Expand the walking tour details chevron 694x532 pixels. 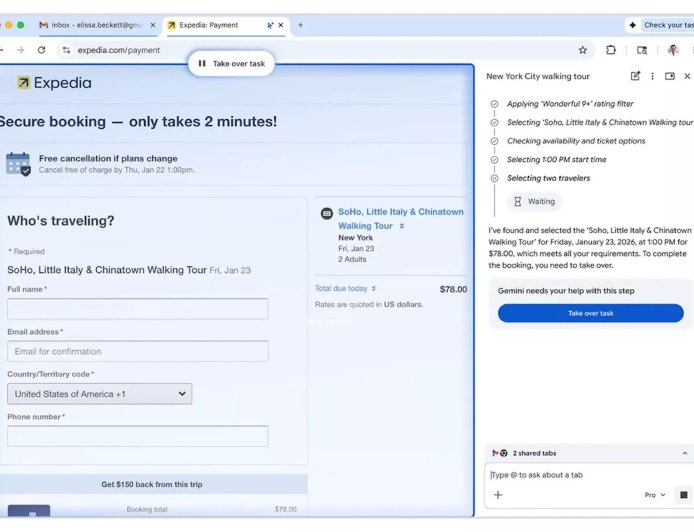402,226
